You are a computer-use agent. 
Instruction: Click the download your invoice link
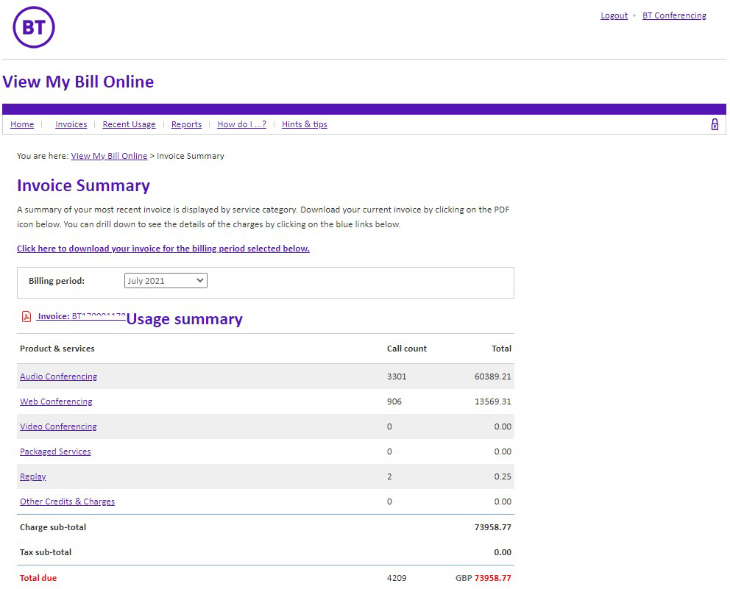coord(163,249)
